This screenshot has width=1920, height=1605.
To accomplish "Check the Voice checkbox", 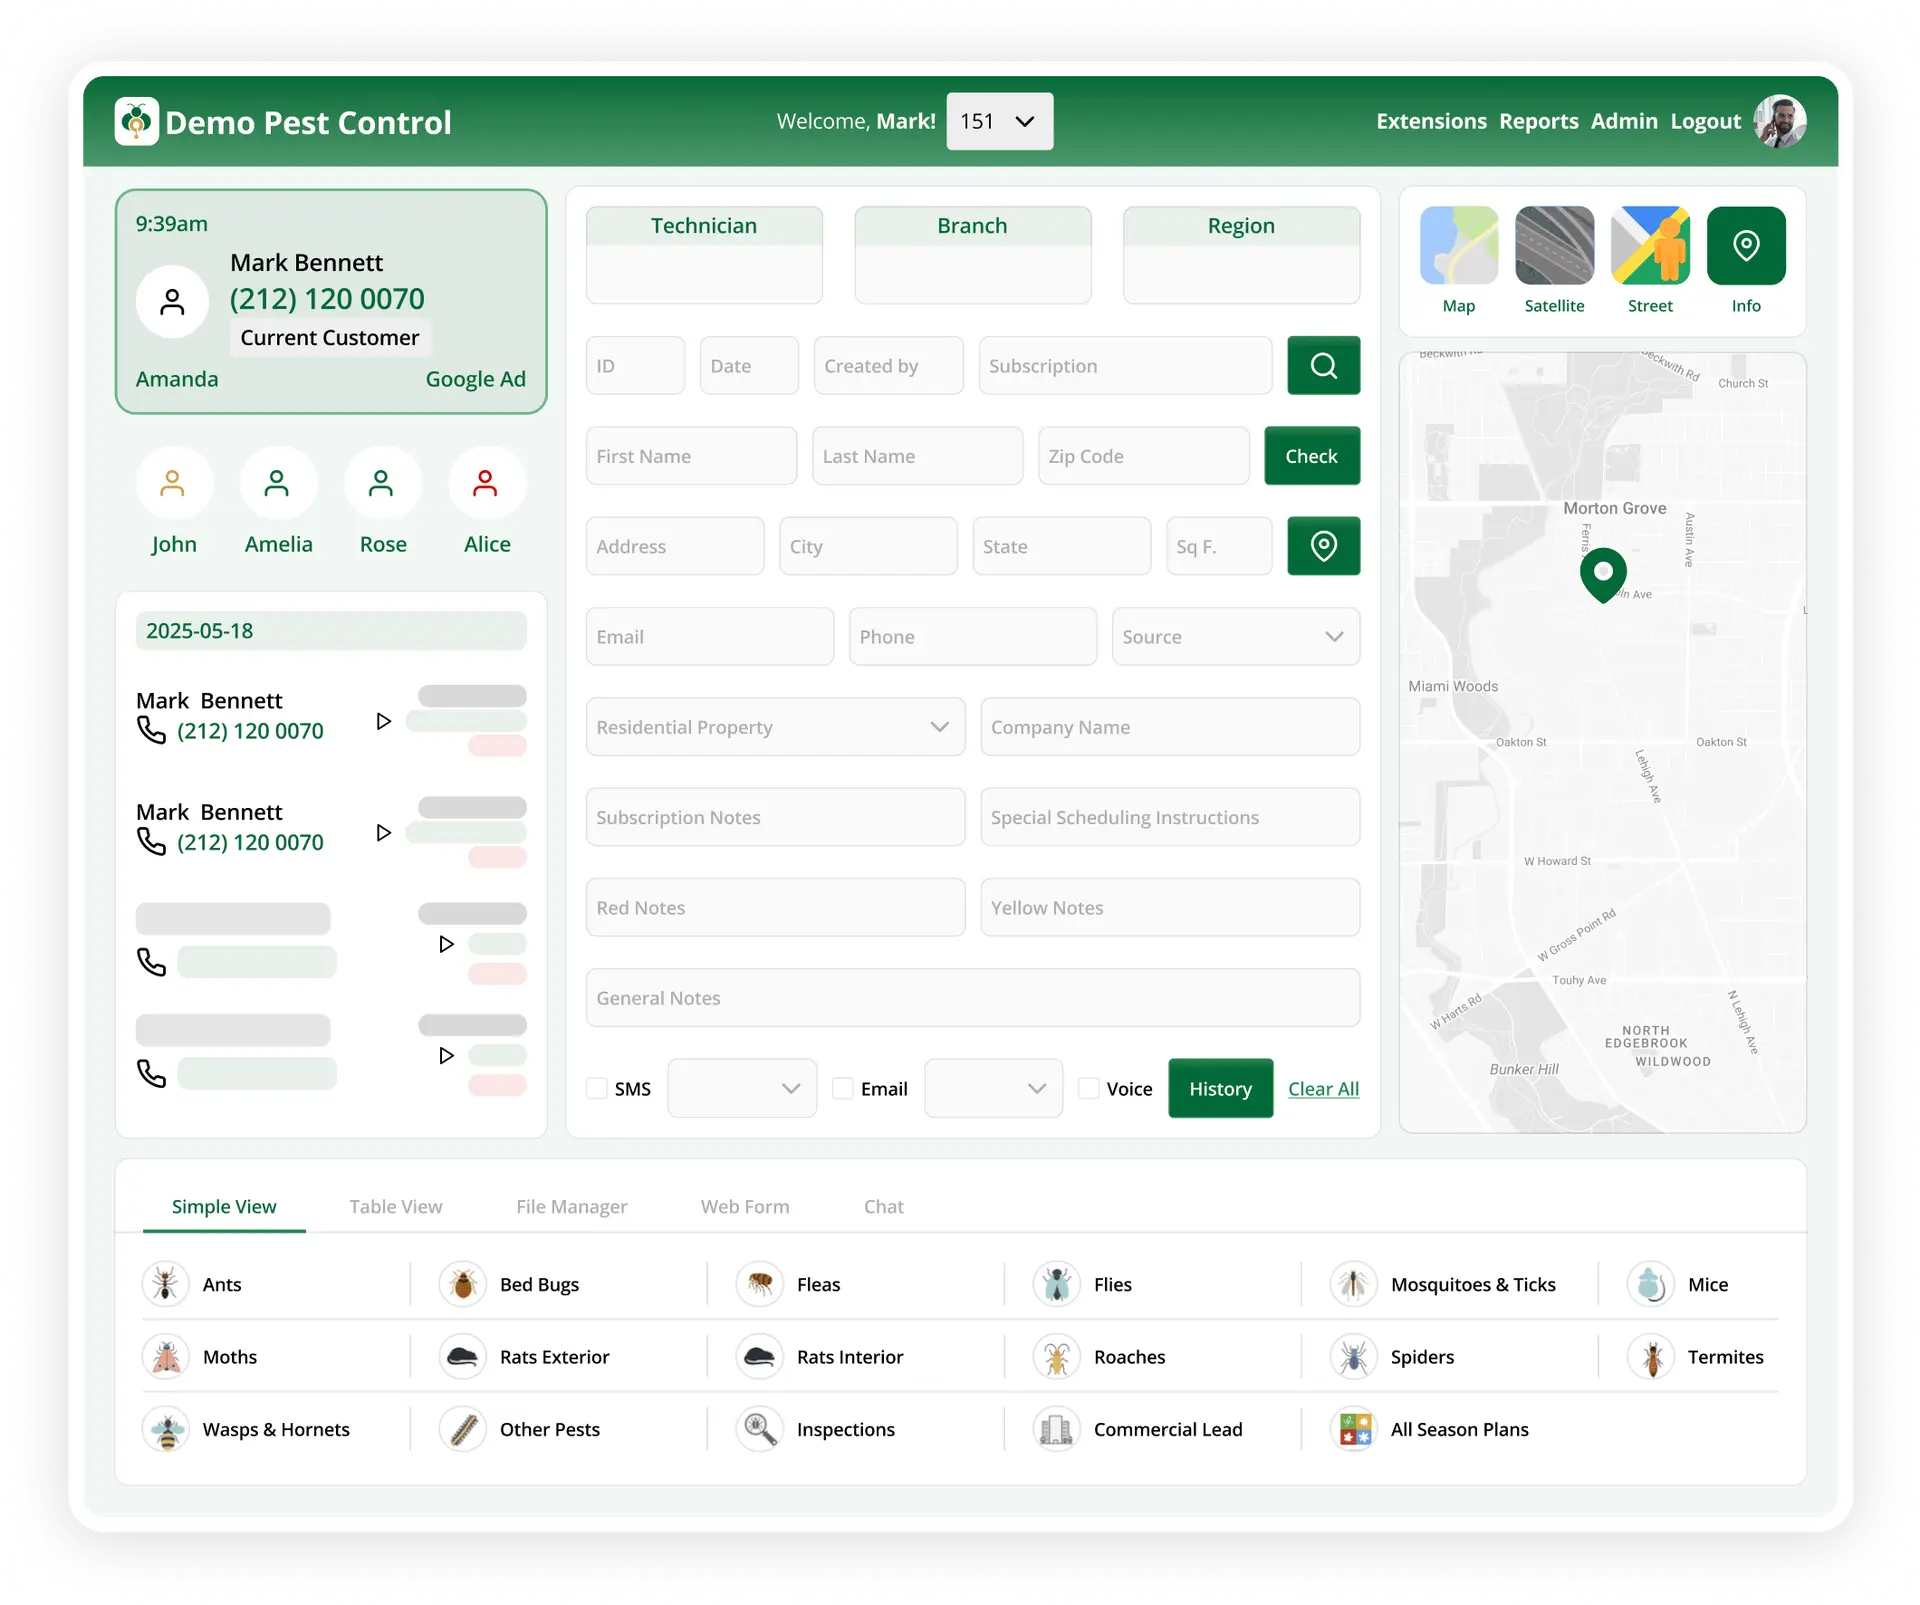I will click(x=1089, y=1089).
